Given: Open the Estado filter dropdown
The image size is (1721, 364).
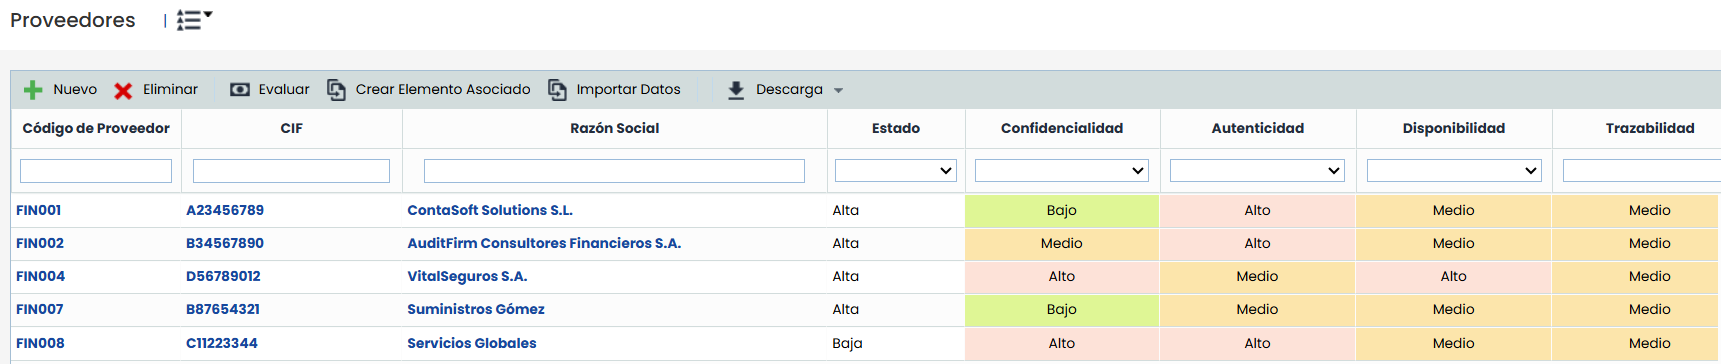Looking at the screenshot, I should (x=896, y=171).
